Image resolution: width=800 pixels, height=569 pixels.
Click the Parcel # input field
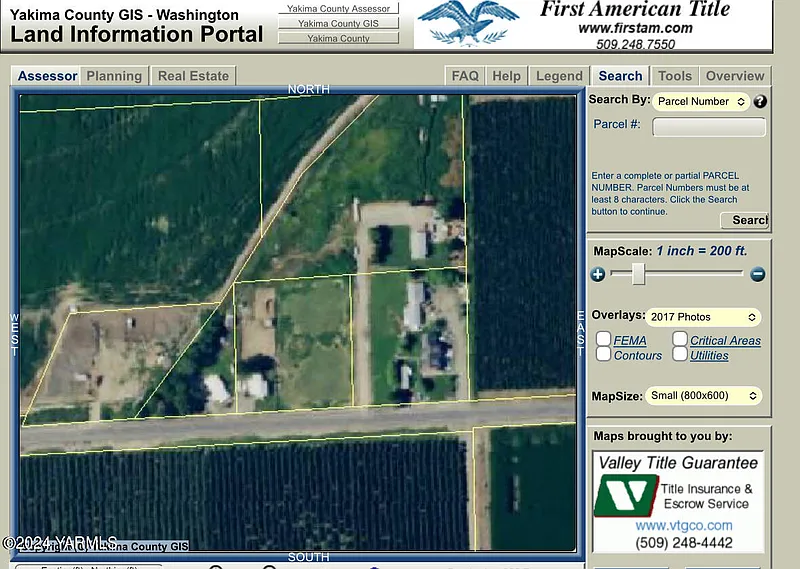[709, 127]
